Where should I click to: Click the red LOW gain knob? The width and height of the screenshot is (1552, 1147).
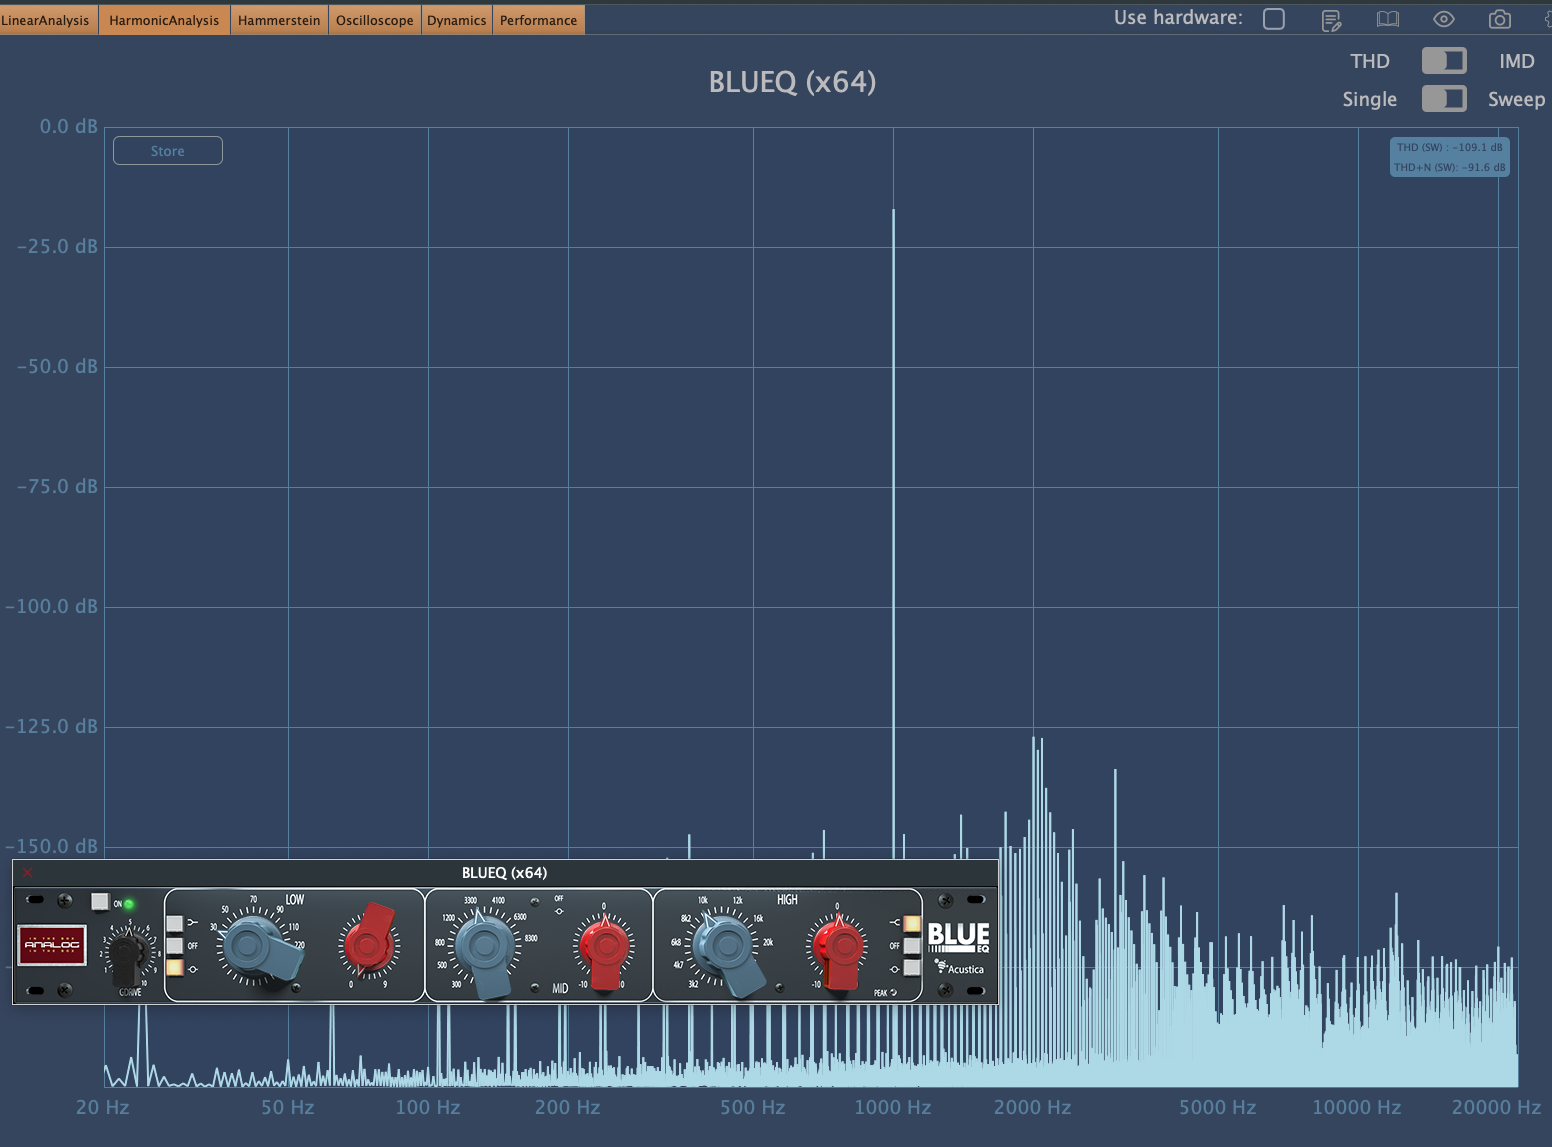click(x=369, y=942)
